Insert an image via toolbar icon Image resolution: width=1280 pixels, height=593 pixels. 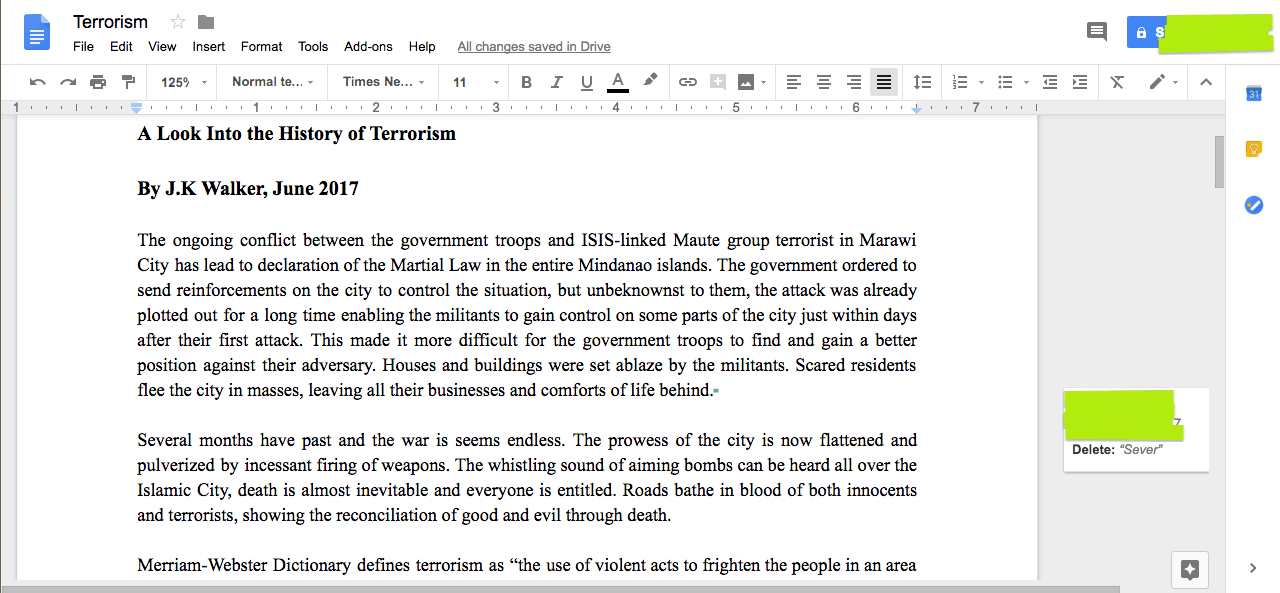746,82
